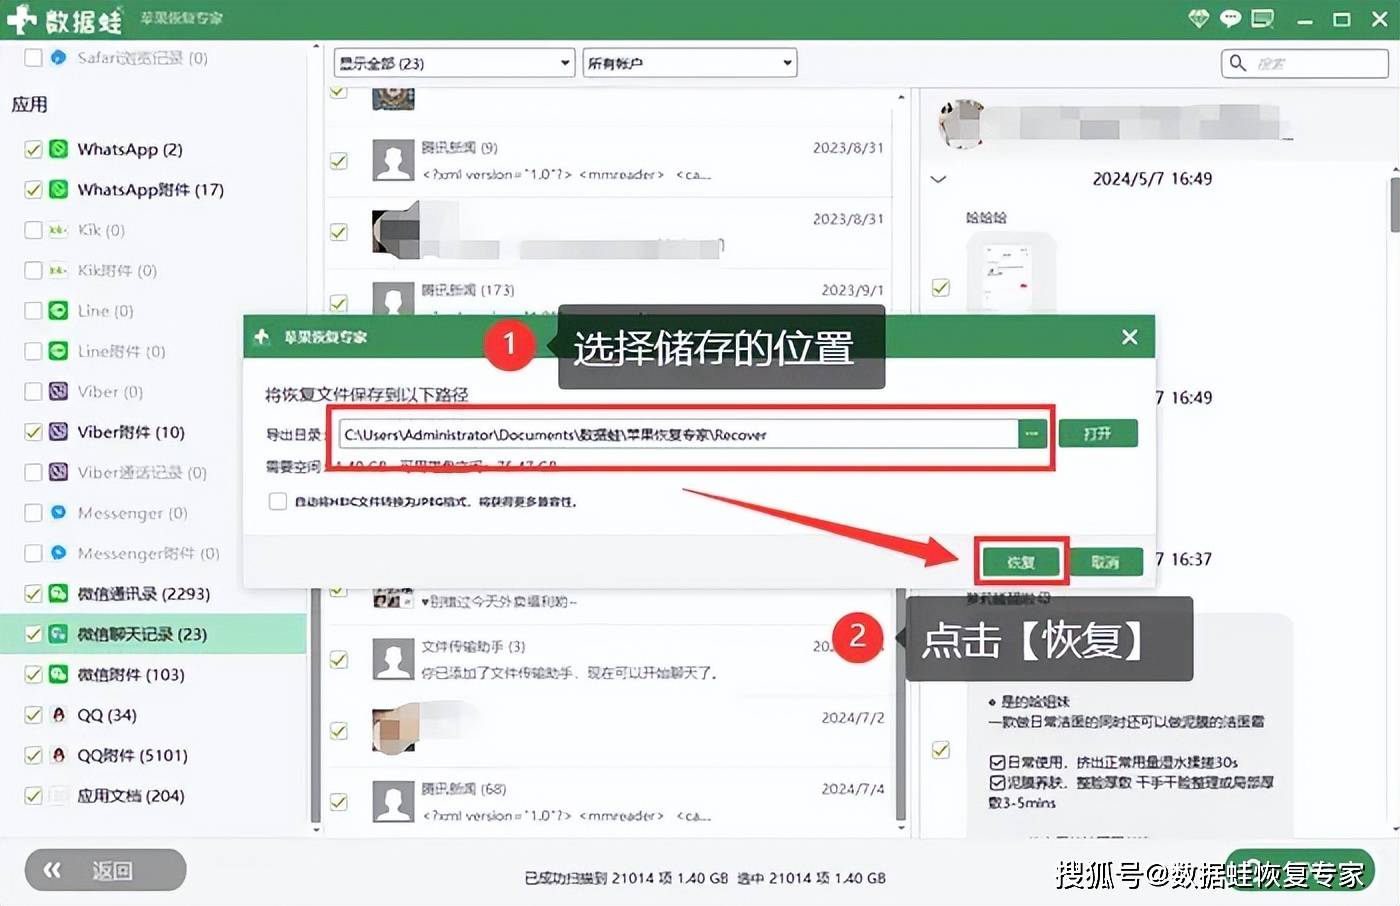Screen dimensions: 1400x906
Task: Select QQ附件 (5101) in sidebar
Action: pos(132,755)
